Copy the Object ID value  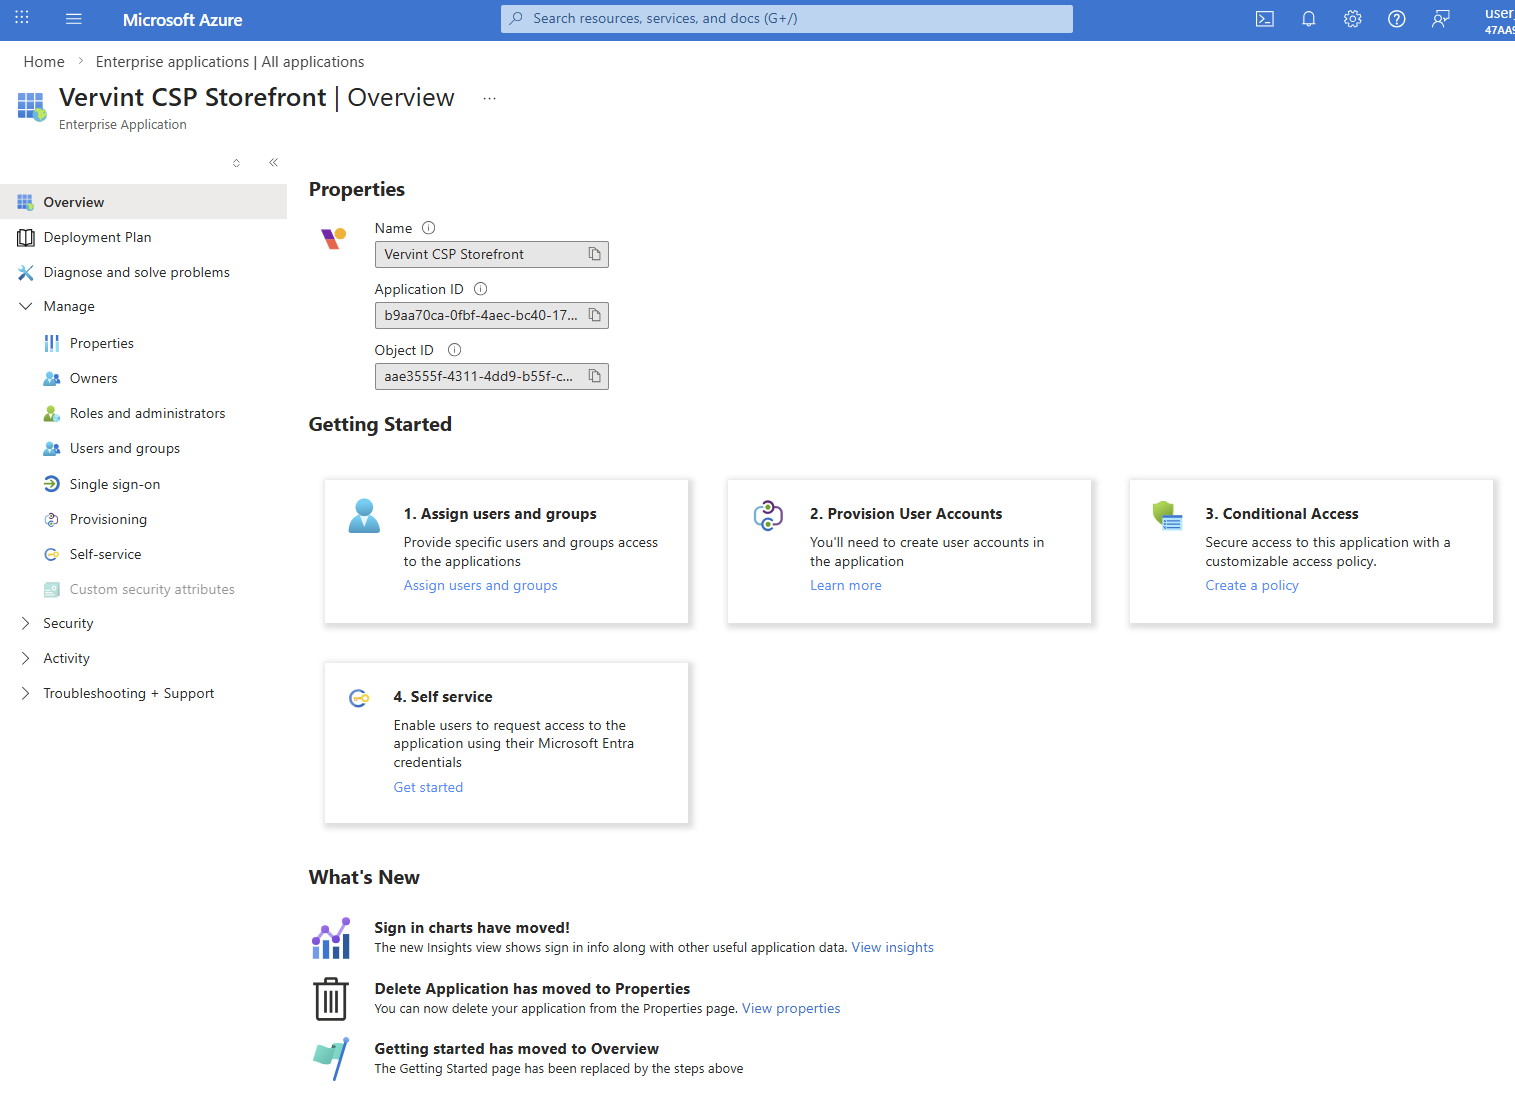594,376
